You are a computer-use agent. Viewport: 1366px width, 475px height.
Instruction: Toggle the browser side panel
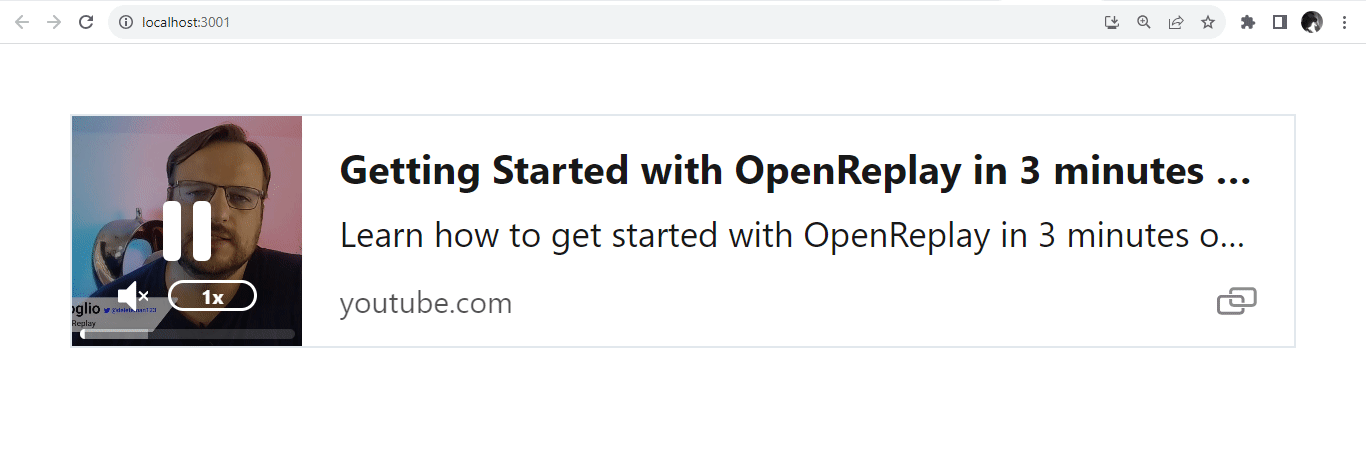(1280, 22)
